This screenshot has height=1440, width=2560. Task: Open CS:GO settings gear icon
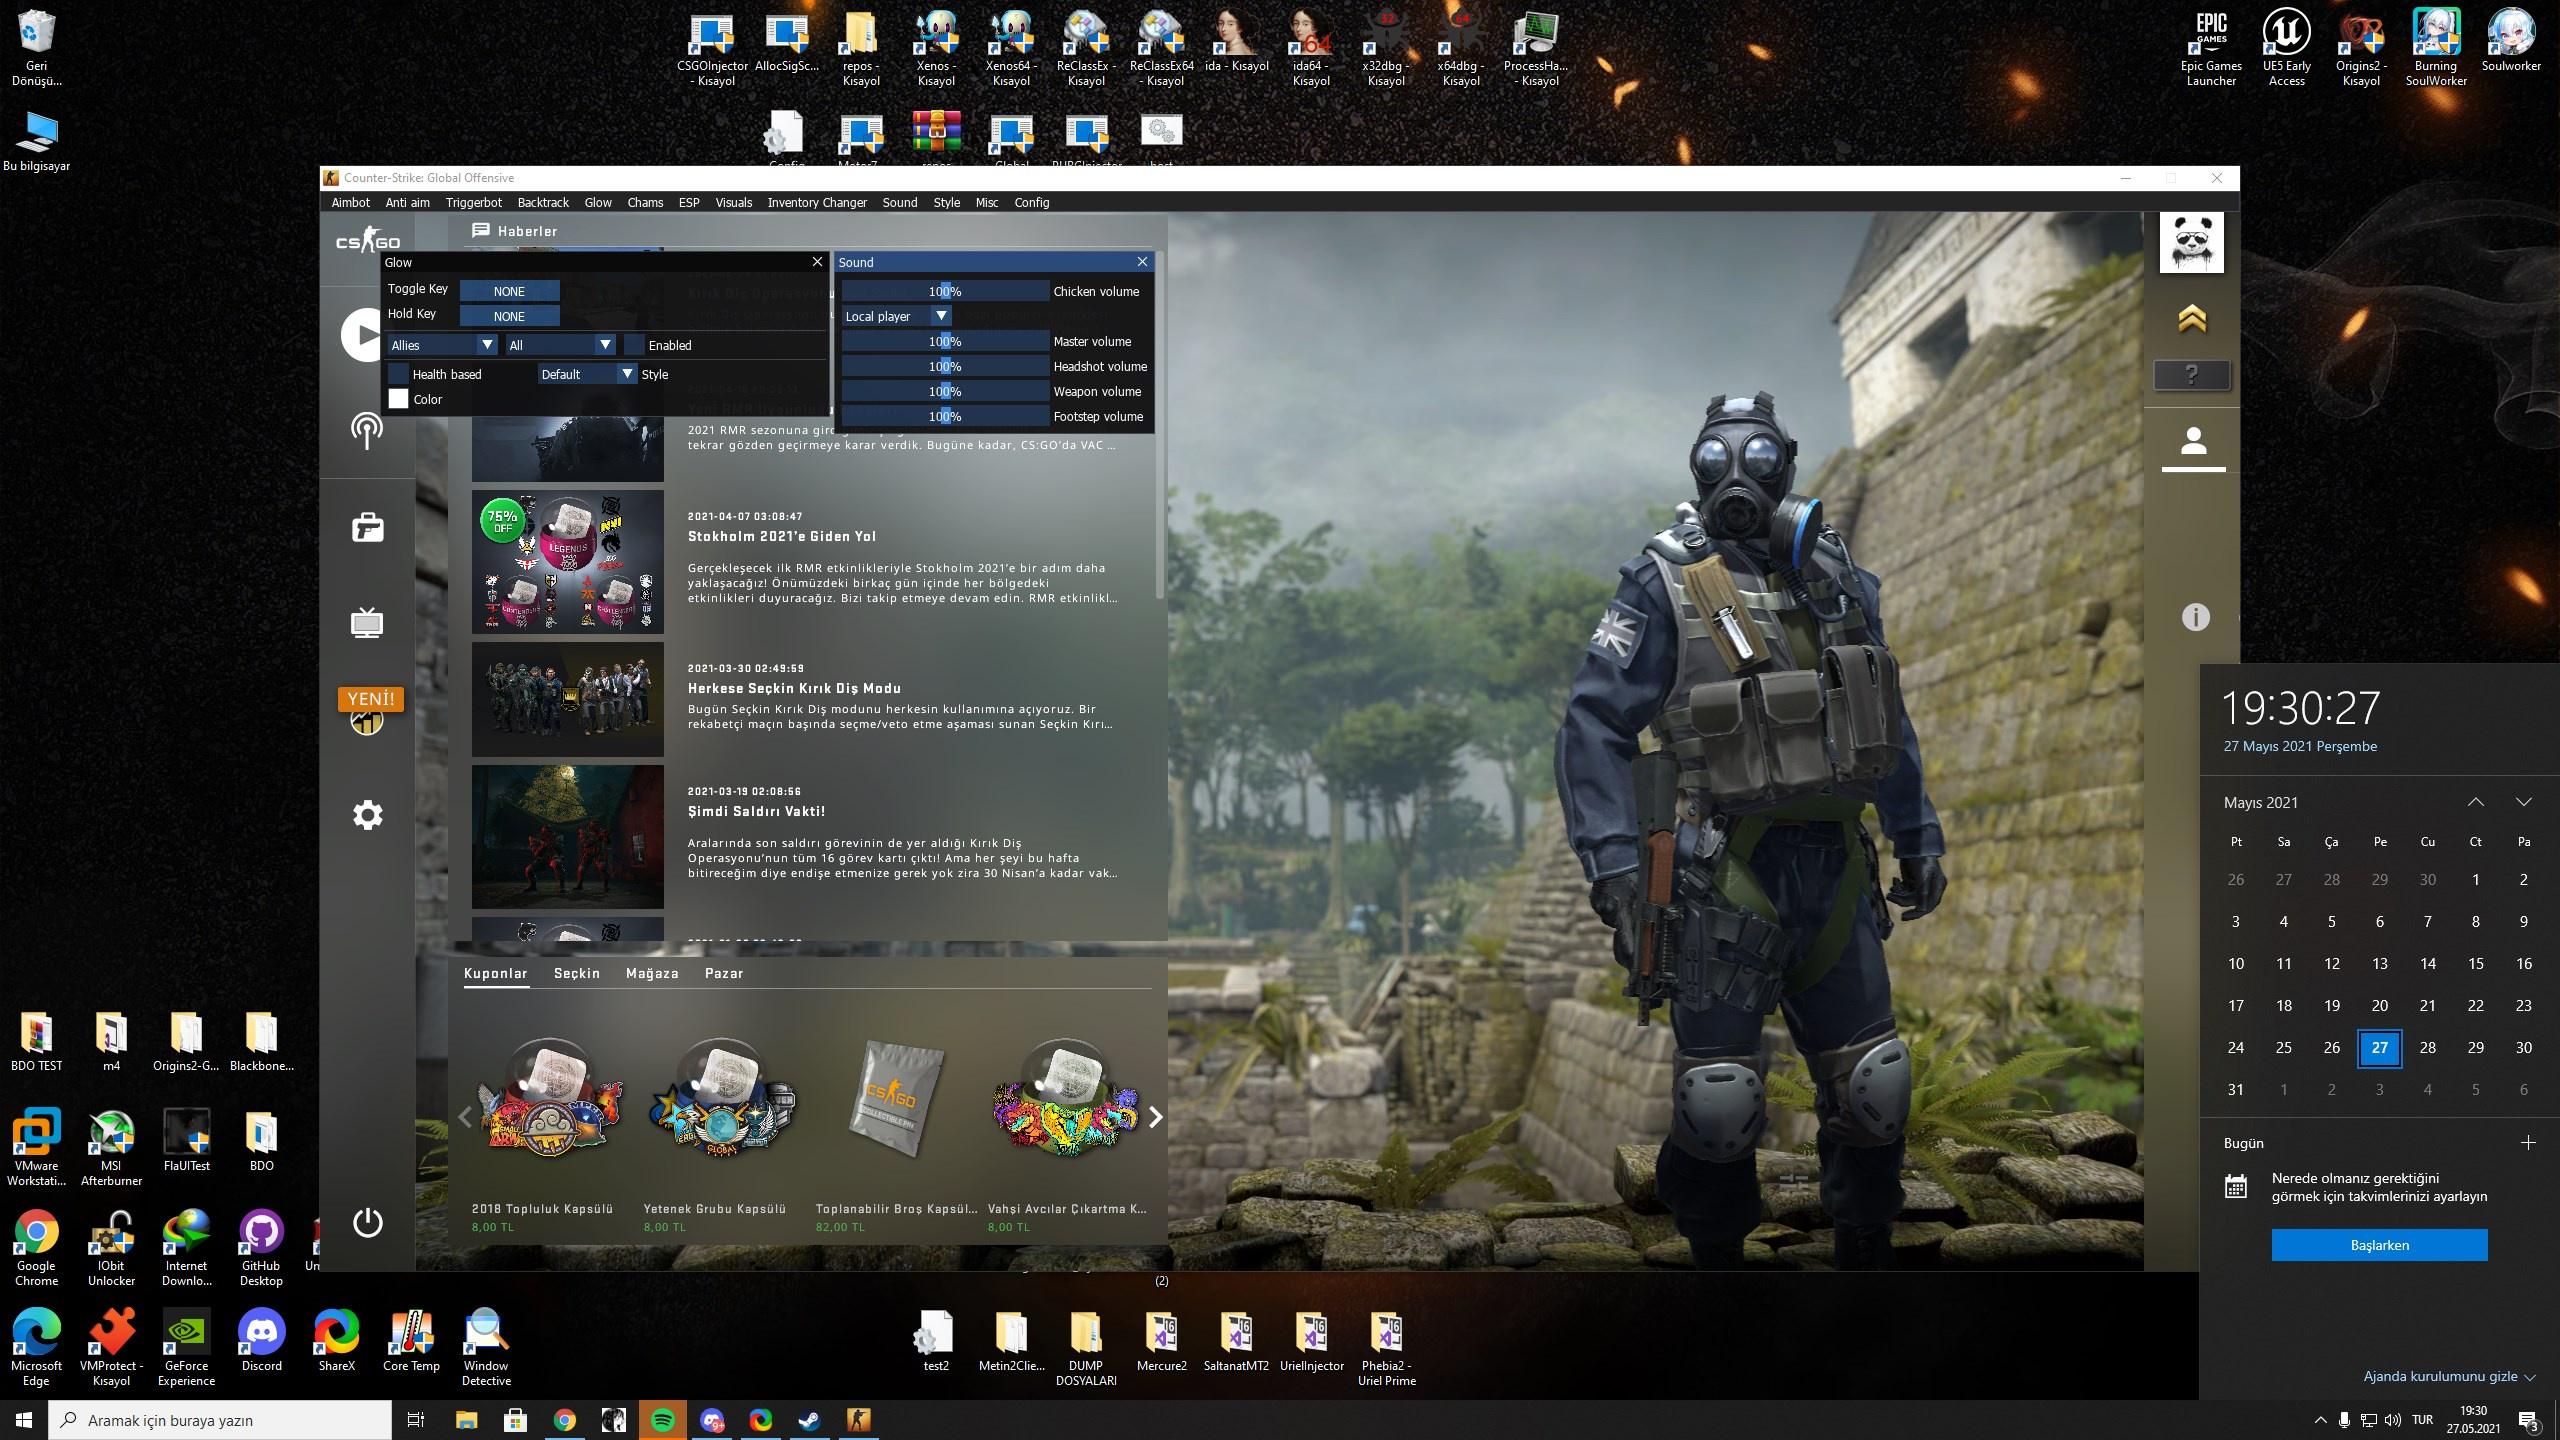[367, 814]
